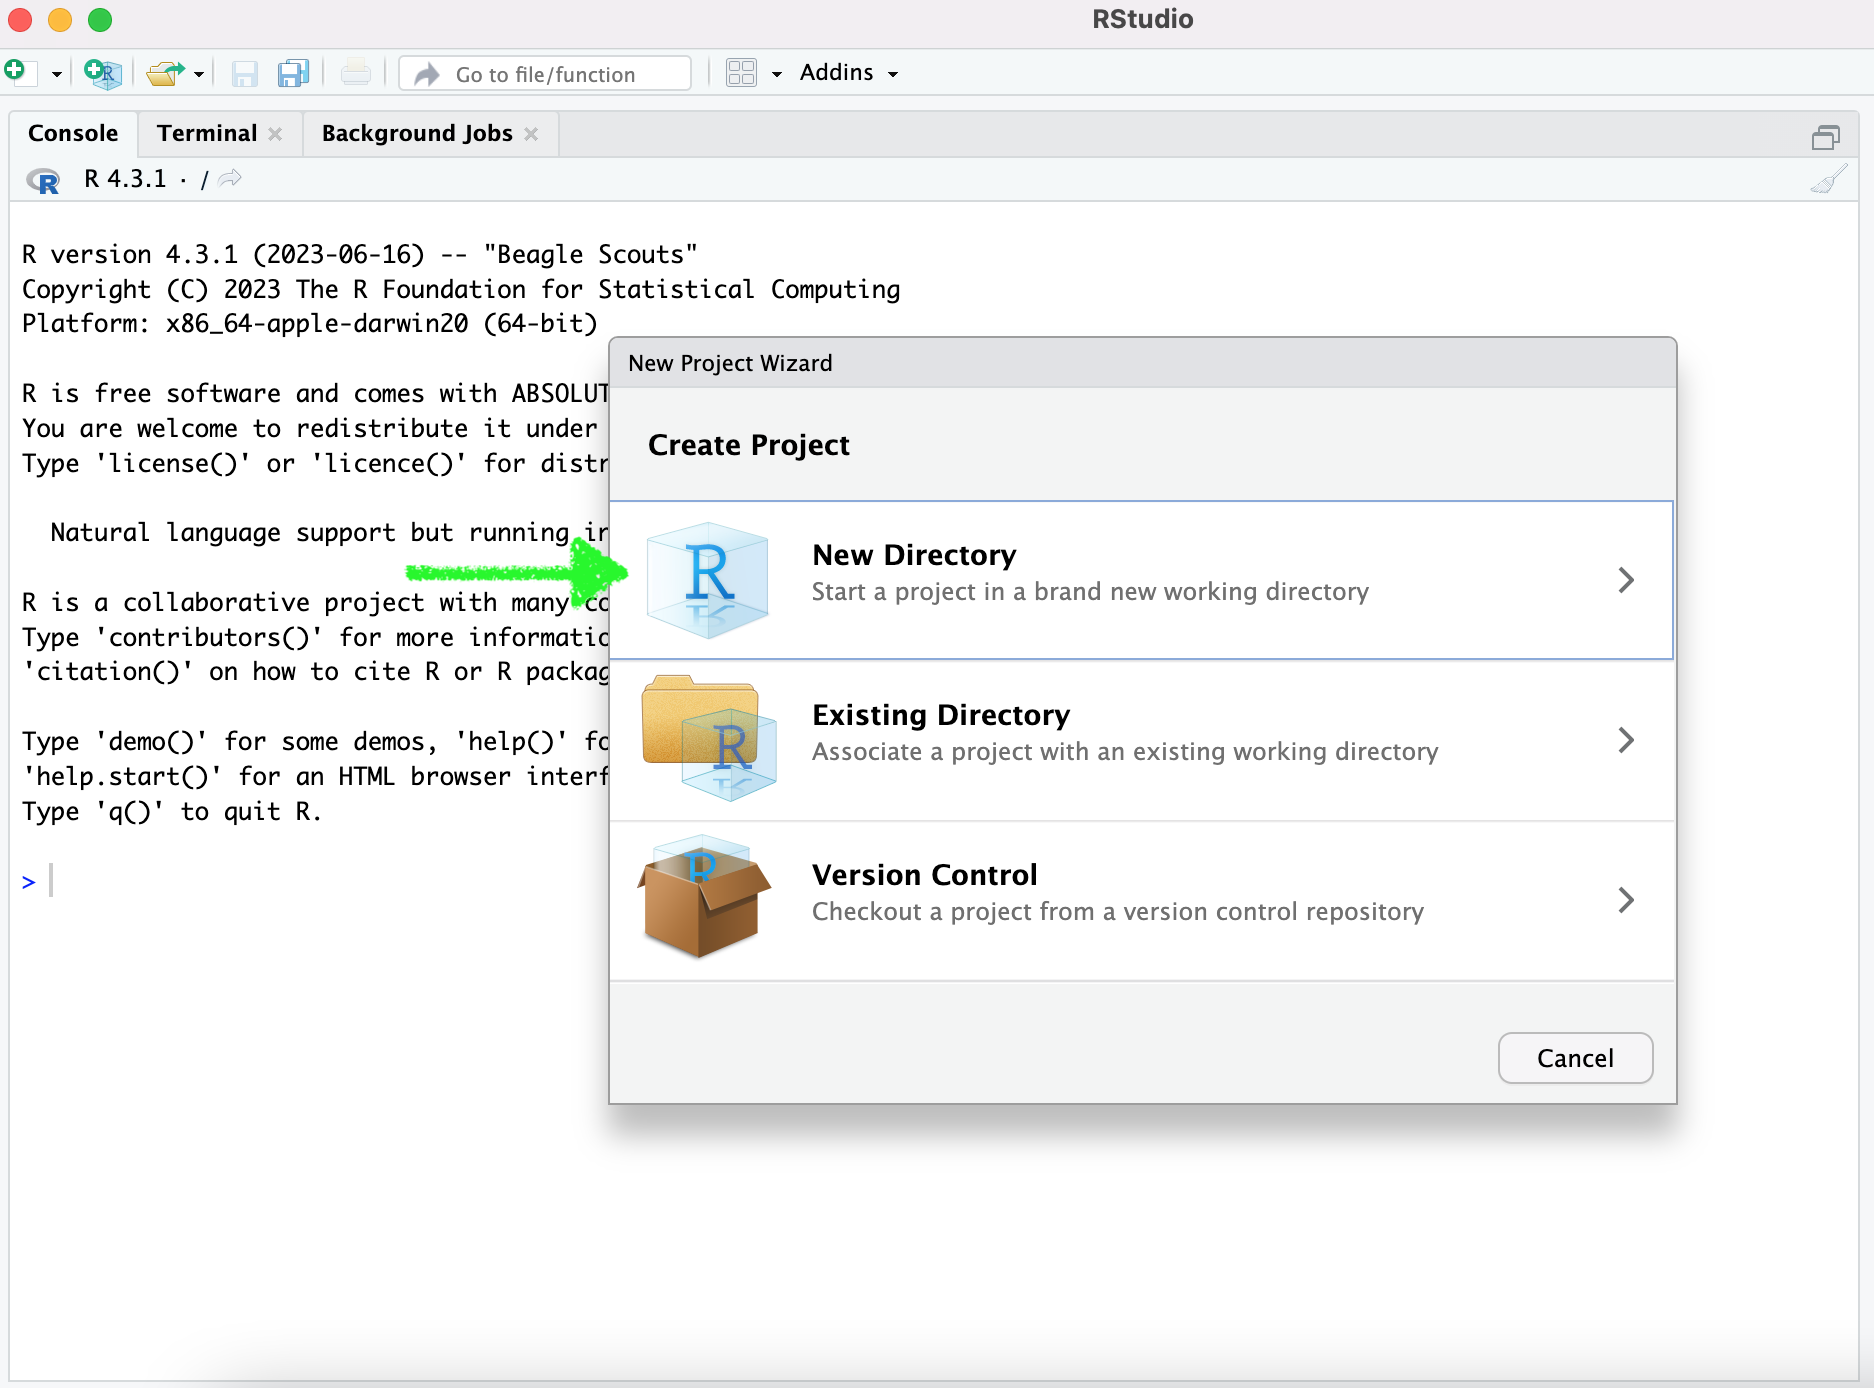Click the New Directory R cube icon
Image resolution: width=1874 pixels, height=1388 pixels.
pos(708,580)
